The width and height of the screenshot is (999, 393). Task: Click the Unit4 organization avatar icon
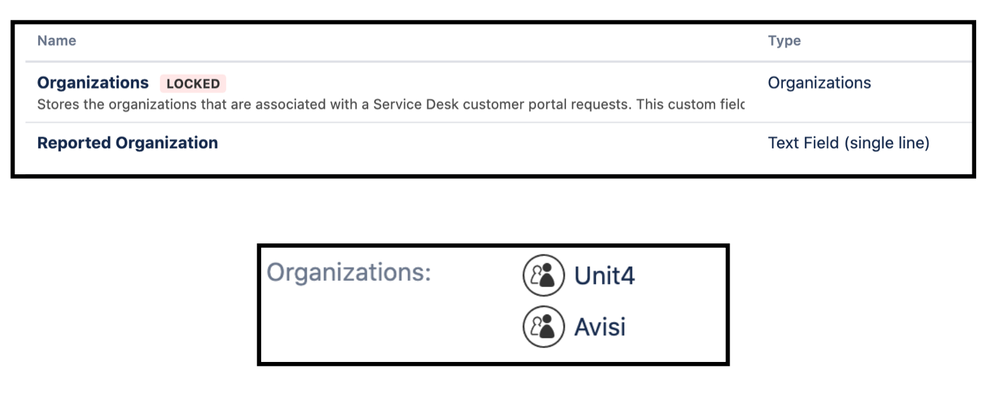pyautogui.click(x=543, y=275)
